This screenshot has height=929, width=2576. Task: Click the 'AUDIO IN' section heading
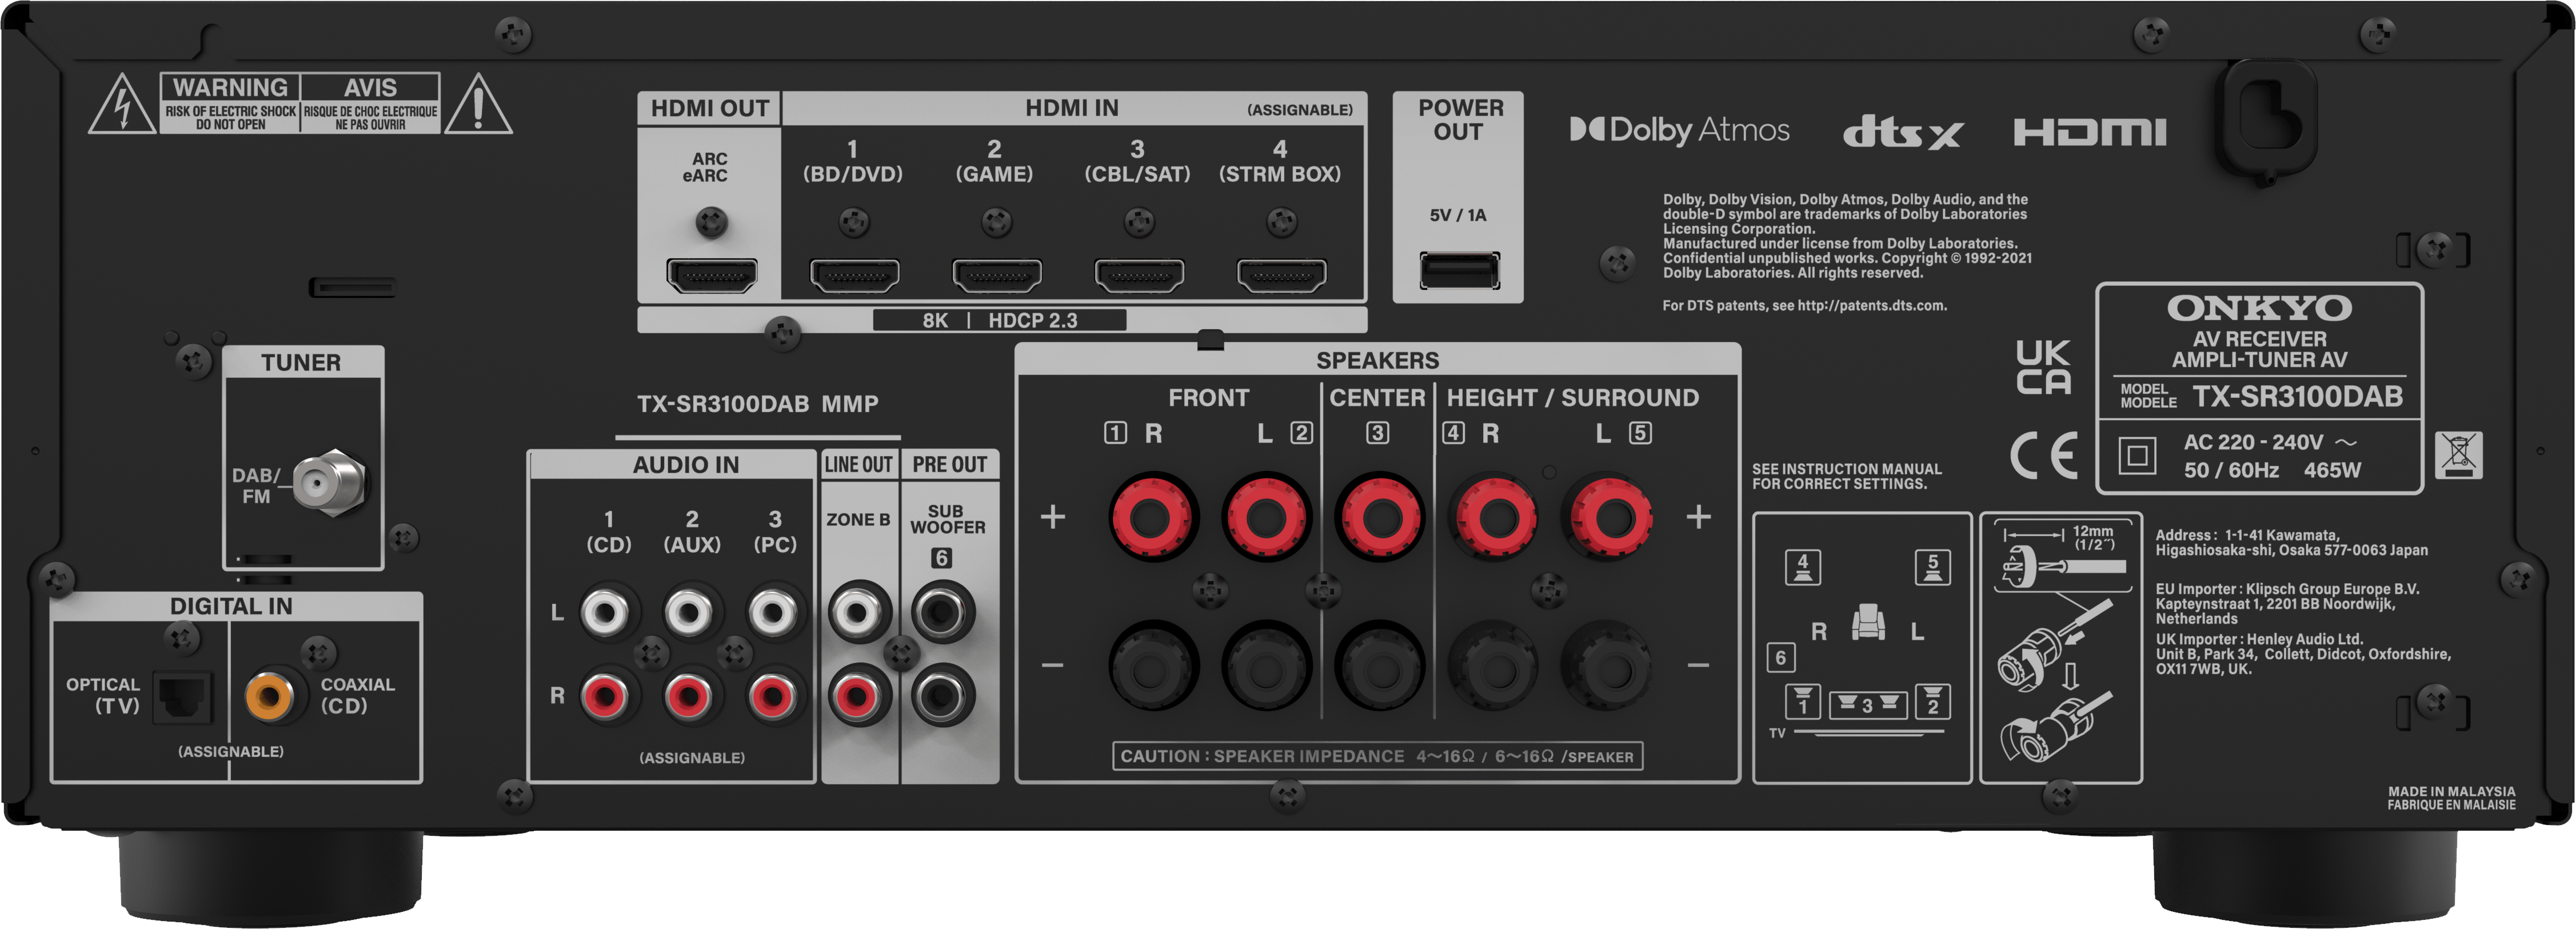pos(686,464)
